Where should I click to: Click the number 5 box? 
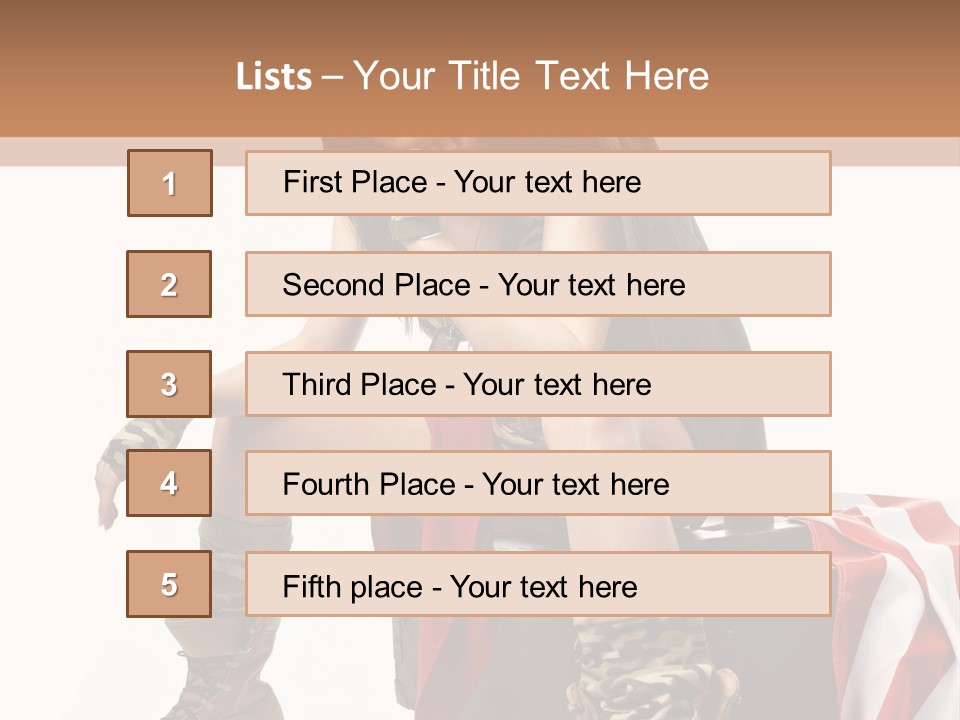coord(169,584)
